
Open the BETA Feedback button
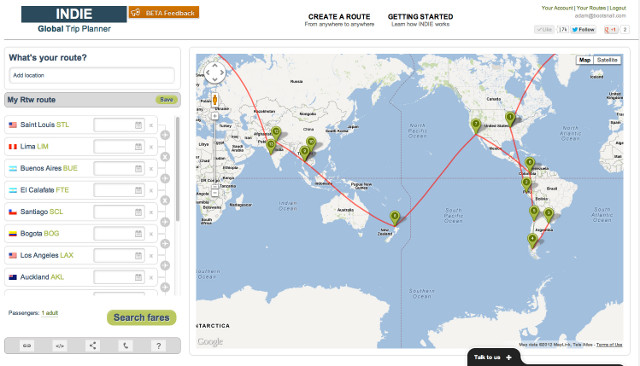coord(164,13)
